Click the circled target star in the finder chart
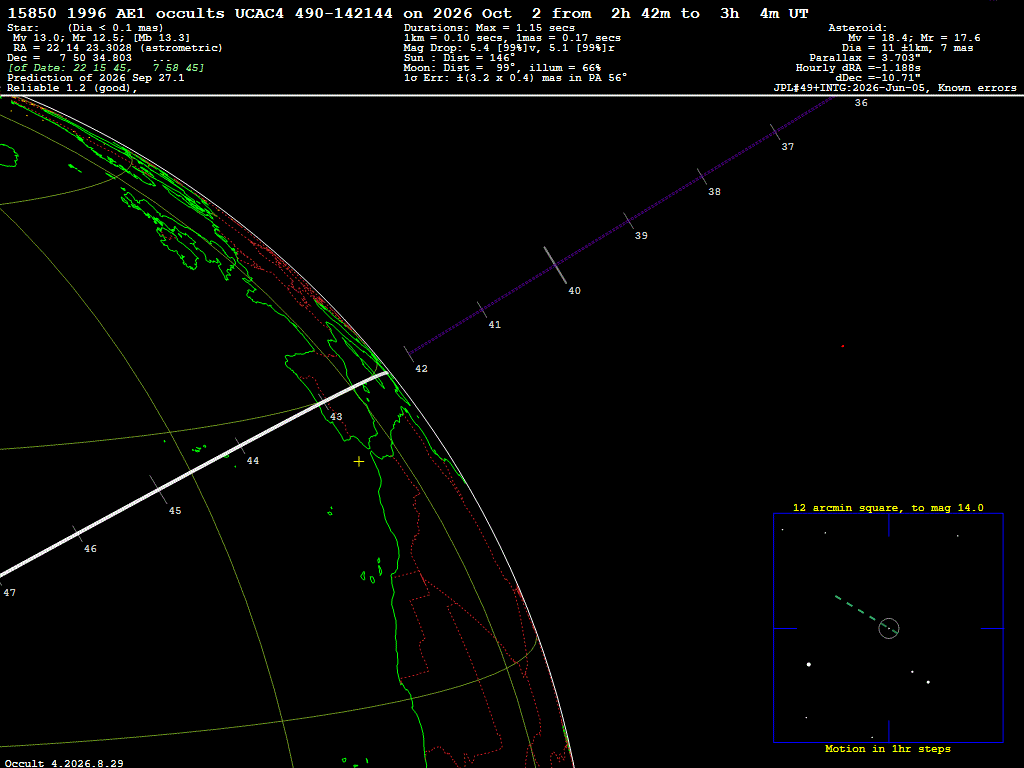 click(889, 628)
